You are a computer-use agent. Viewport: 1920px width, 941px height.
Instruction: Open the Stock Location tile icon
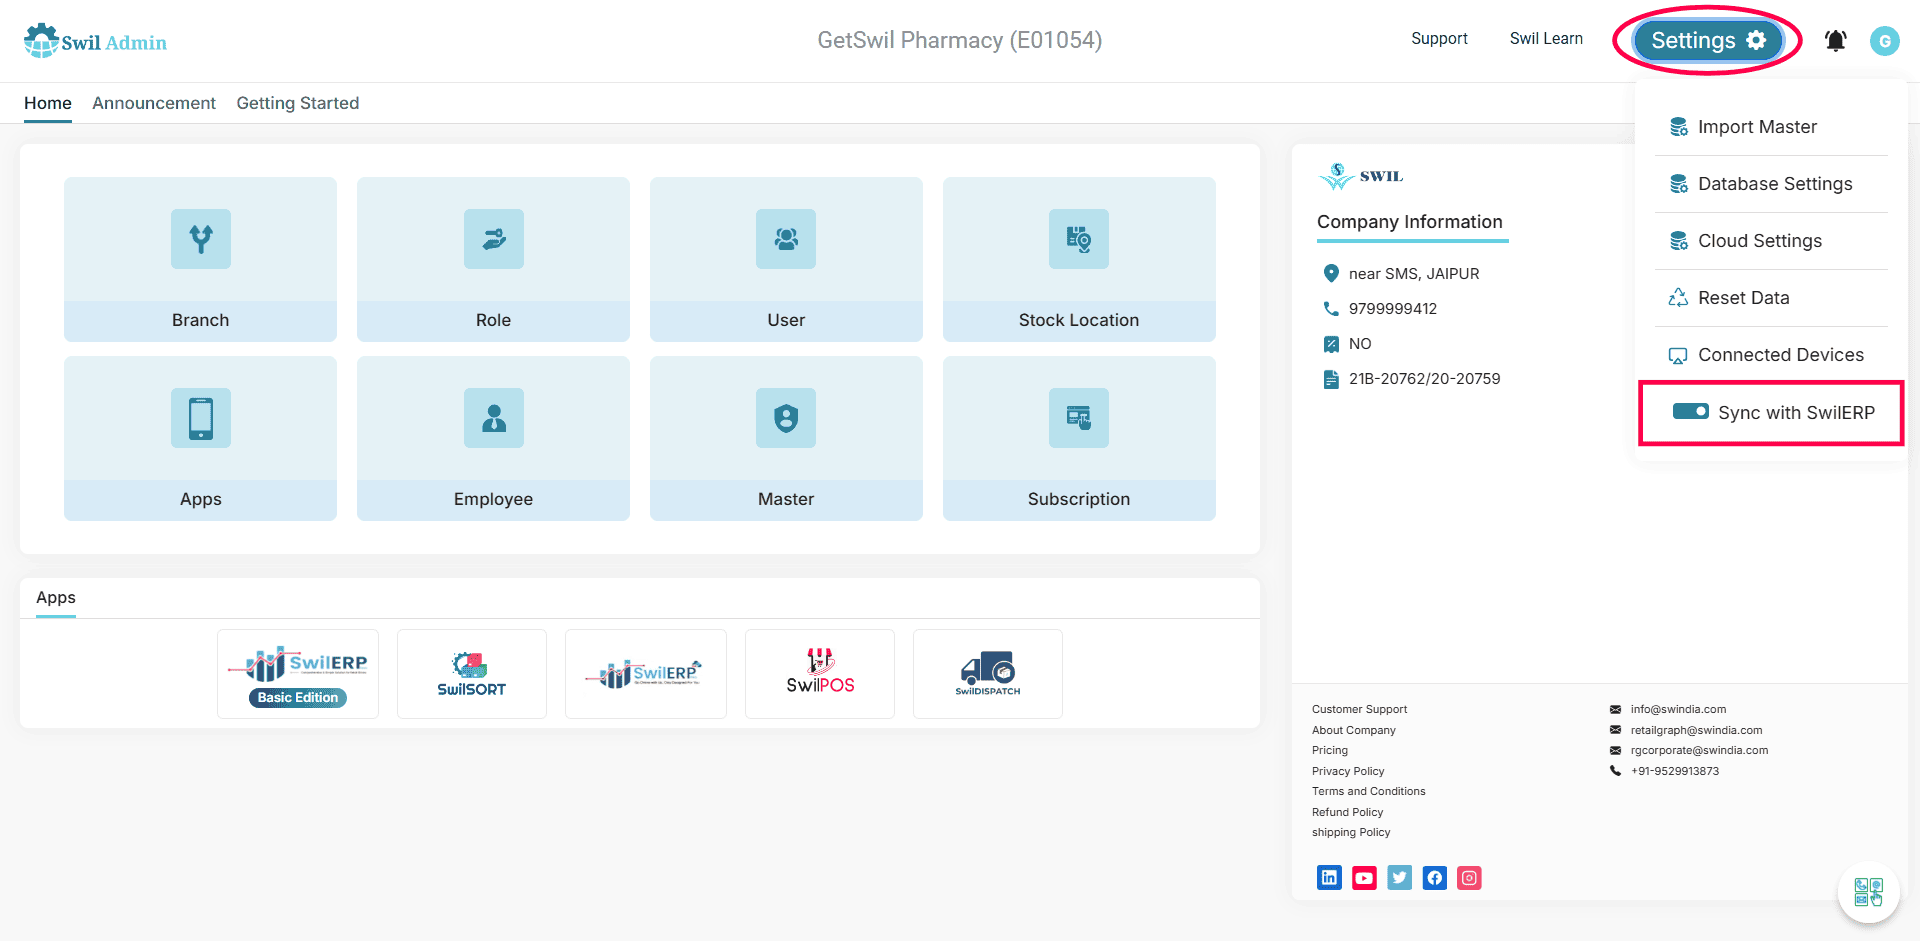click(x=1079, y=239)
